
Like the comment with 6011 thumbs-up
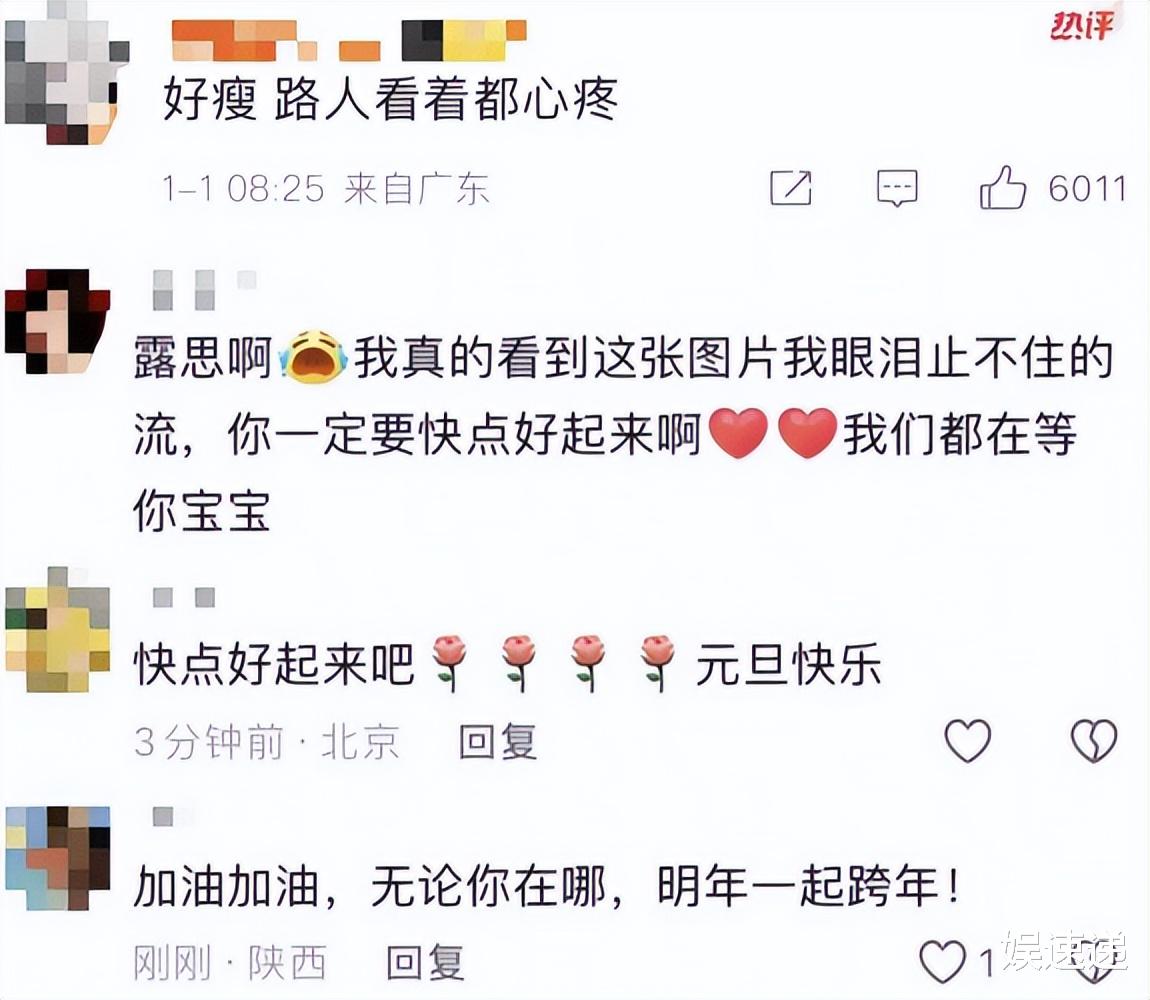(1002, 188)
